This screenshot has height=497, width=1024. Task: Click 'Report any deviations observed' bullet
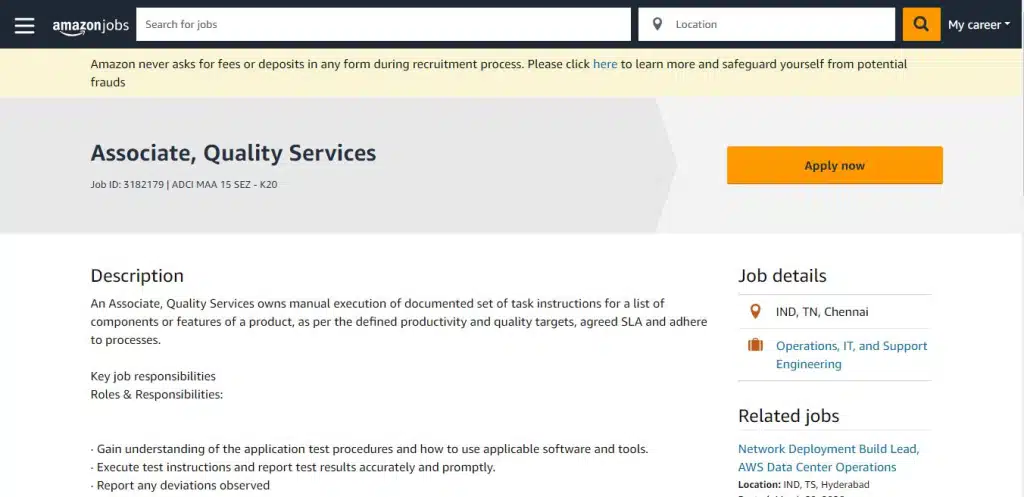coord(180,485)
